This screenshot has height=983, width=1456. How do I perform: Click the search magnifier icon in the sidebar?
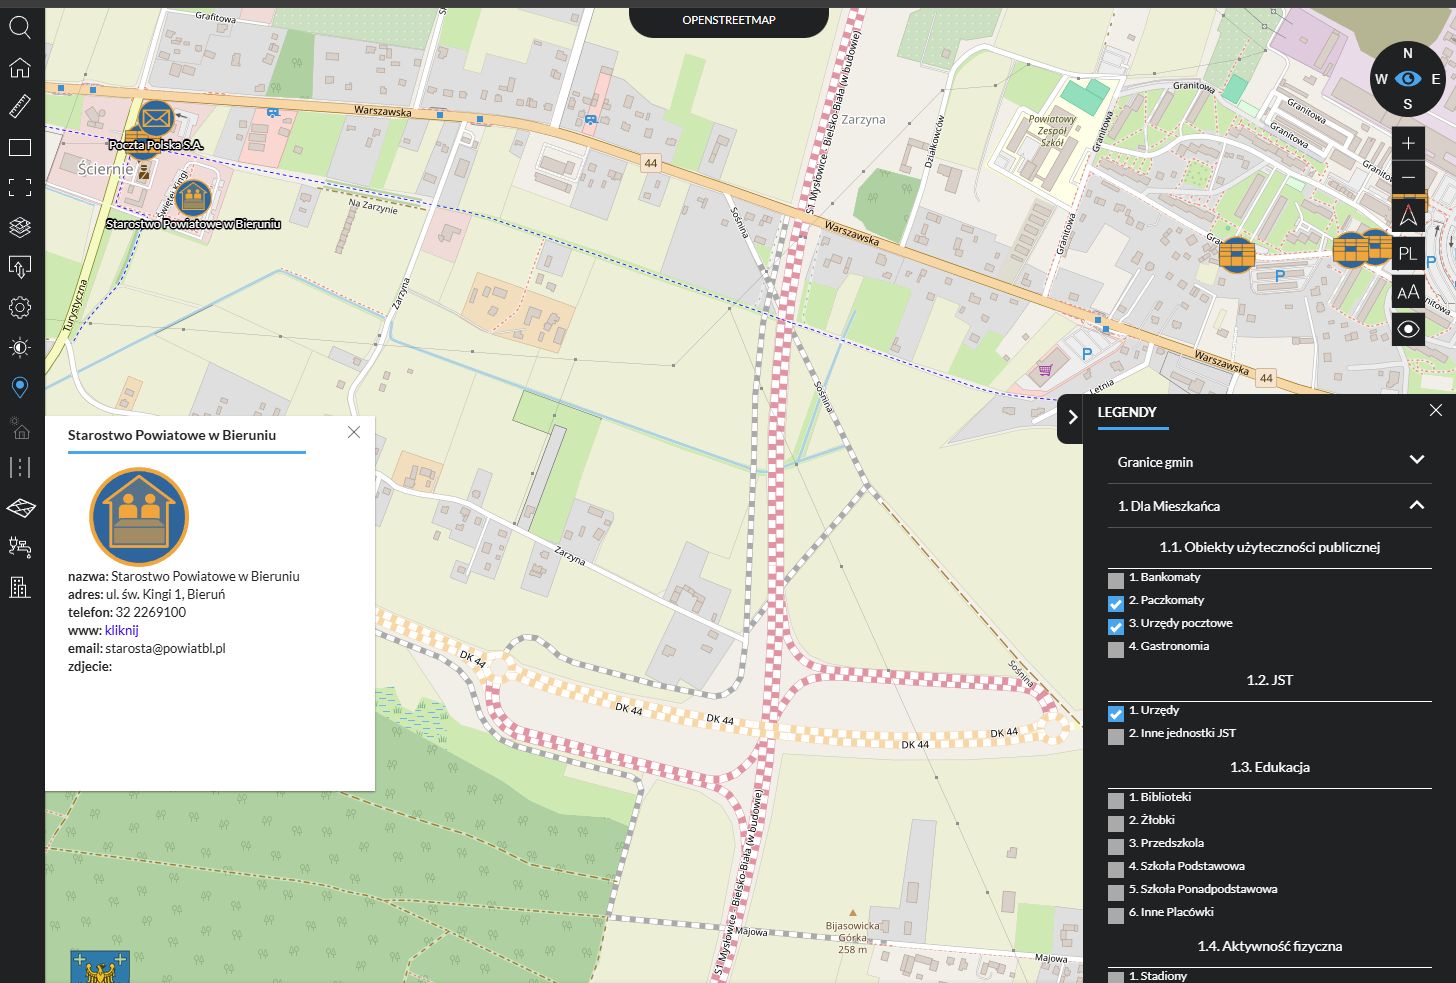tap(20, 27)
